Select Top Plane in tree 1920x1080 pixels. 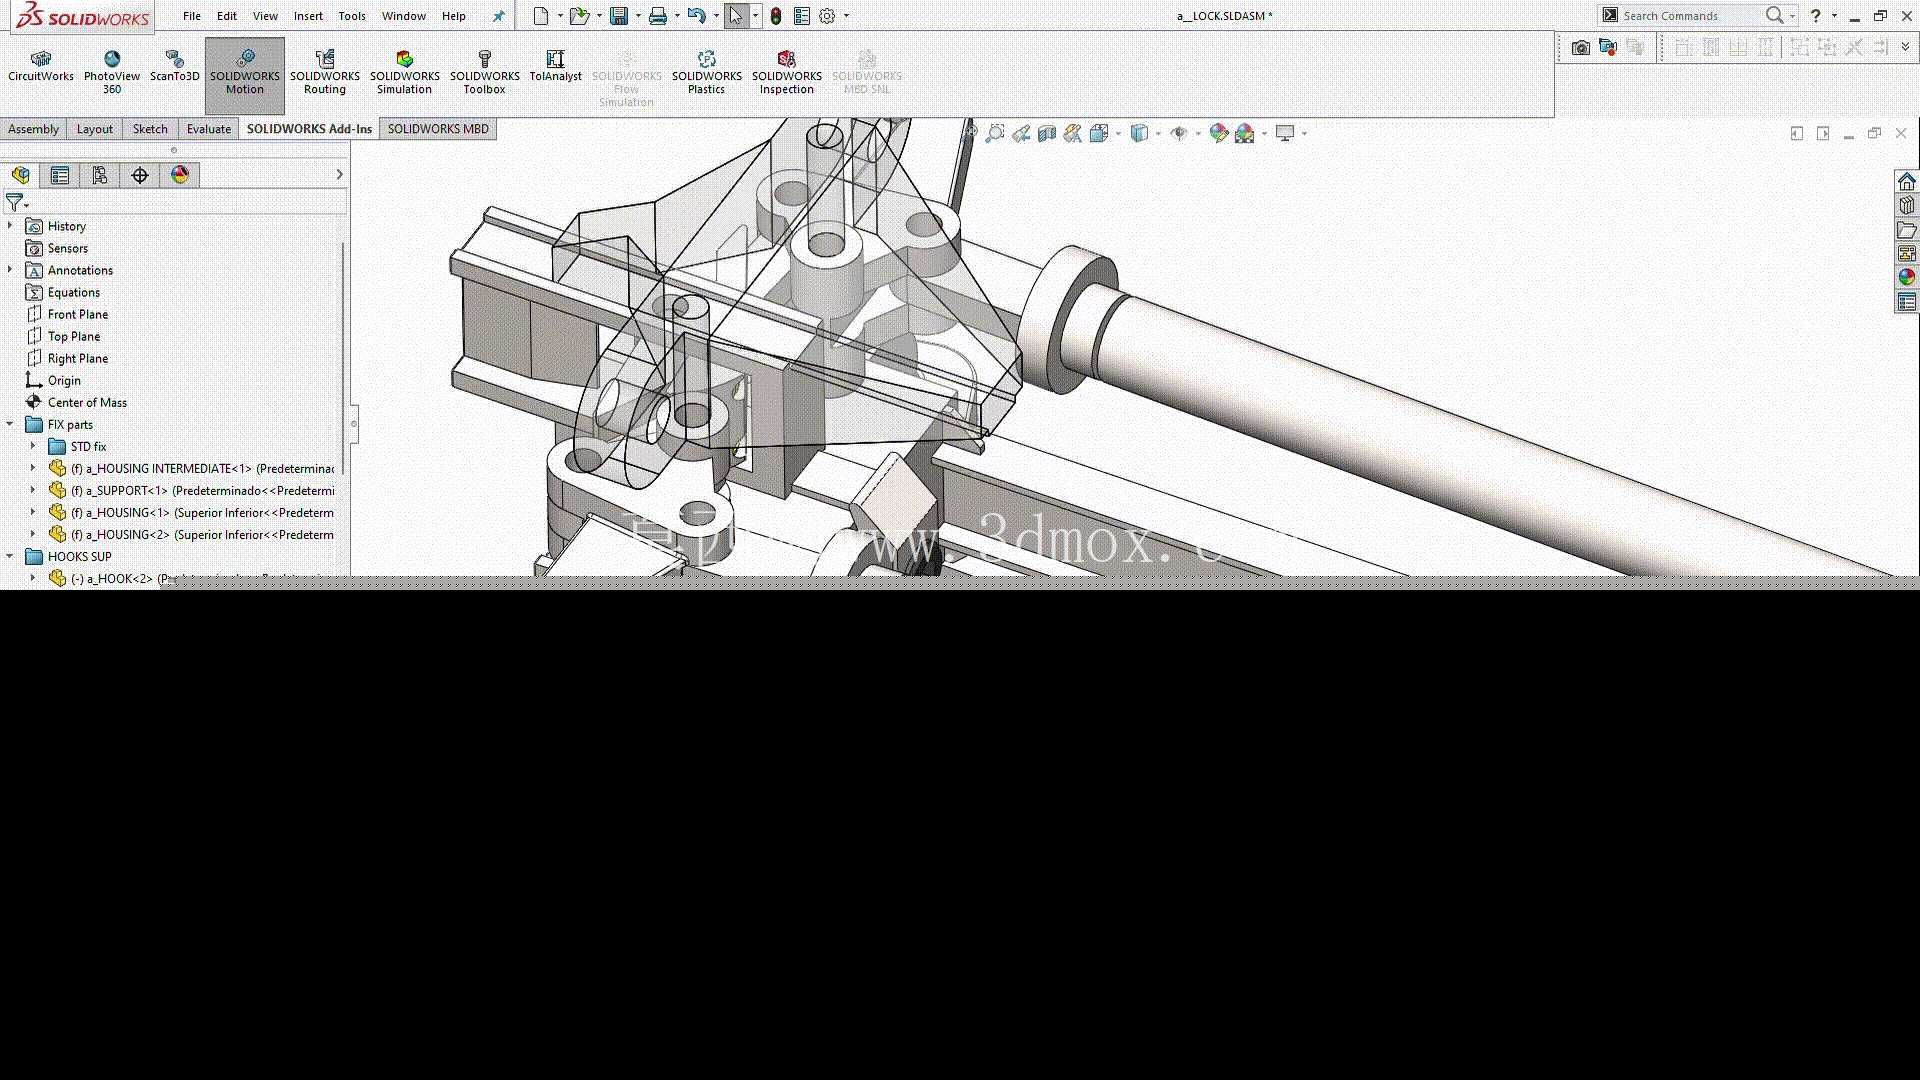pyautogui.click(x=74, y=336)
